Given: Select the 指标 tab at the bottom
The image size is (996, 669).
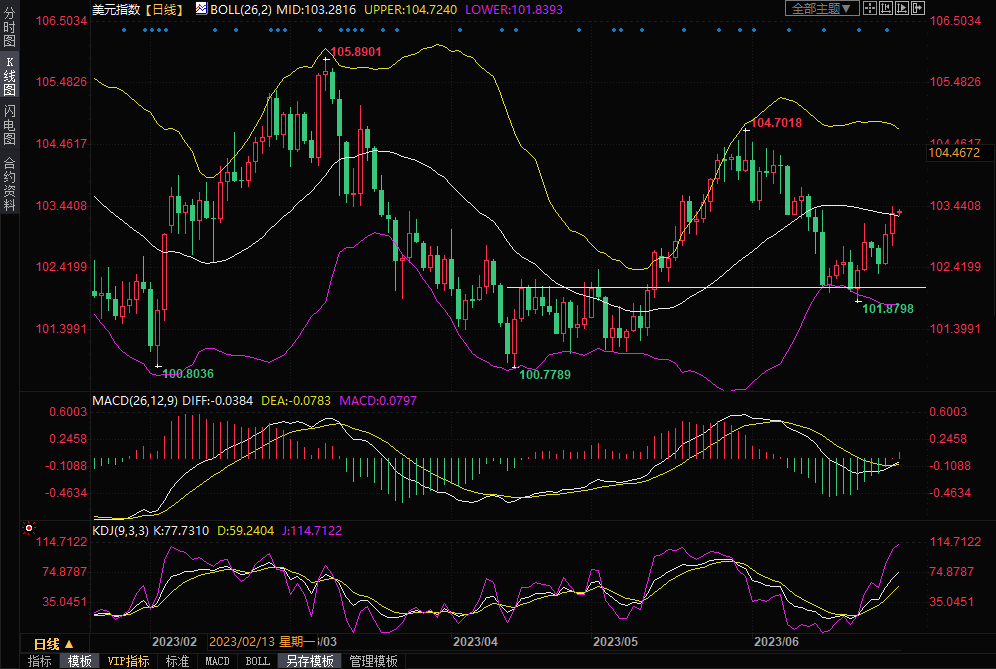Looking at the screenshot, I should coord(40,661).
